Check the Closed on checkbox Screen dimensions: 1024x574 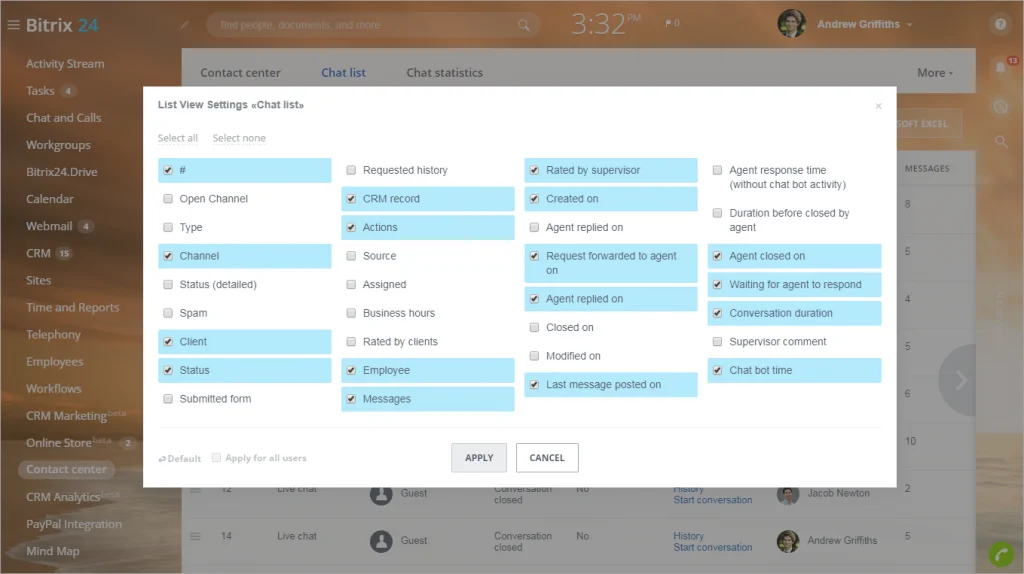click(x=534, y=327)
